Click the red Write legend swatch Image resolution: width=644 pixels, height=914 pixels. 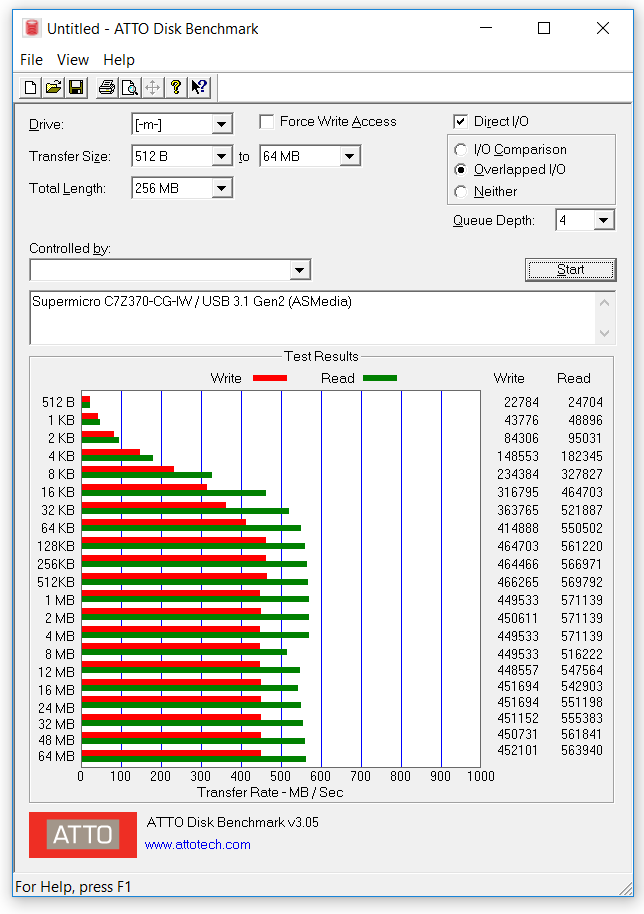point(270,378)
